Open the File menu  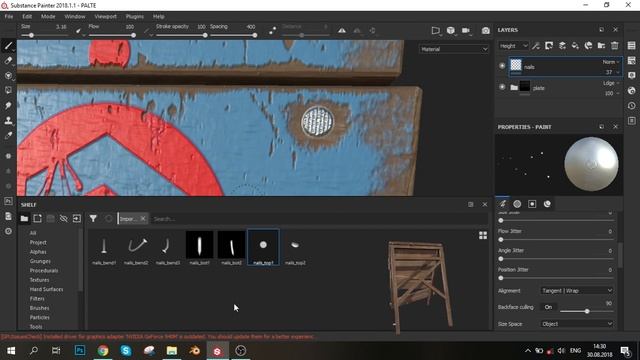(x=9, y=17)
